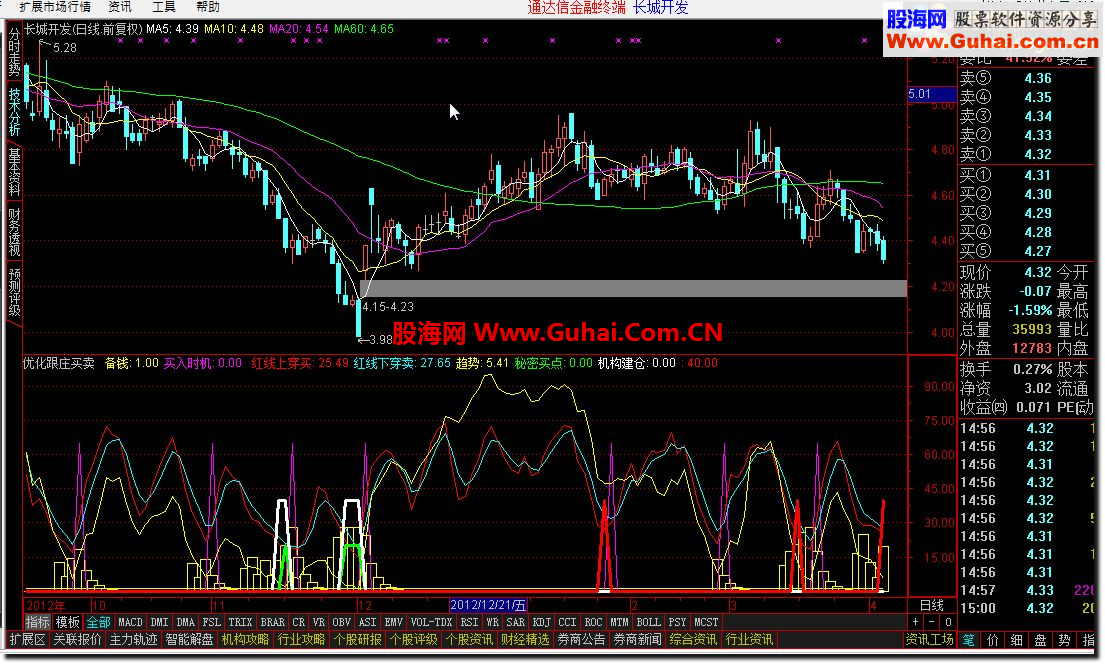Click the 0 reset button
Screen dimensions: 1105x664
948,622
